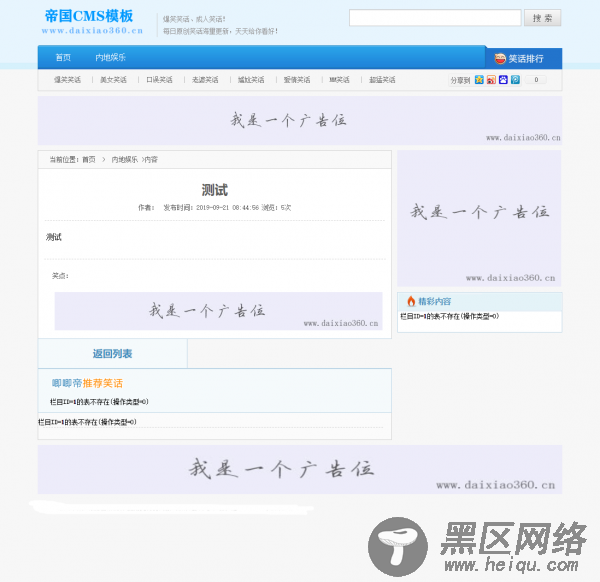Screen dimensions: 600x582
Task: Select 超猛笑话 in the sub-navigation
Action: click(x=382, y=80)
